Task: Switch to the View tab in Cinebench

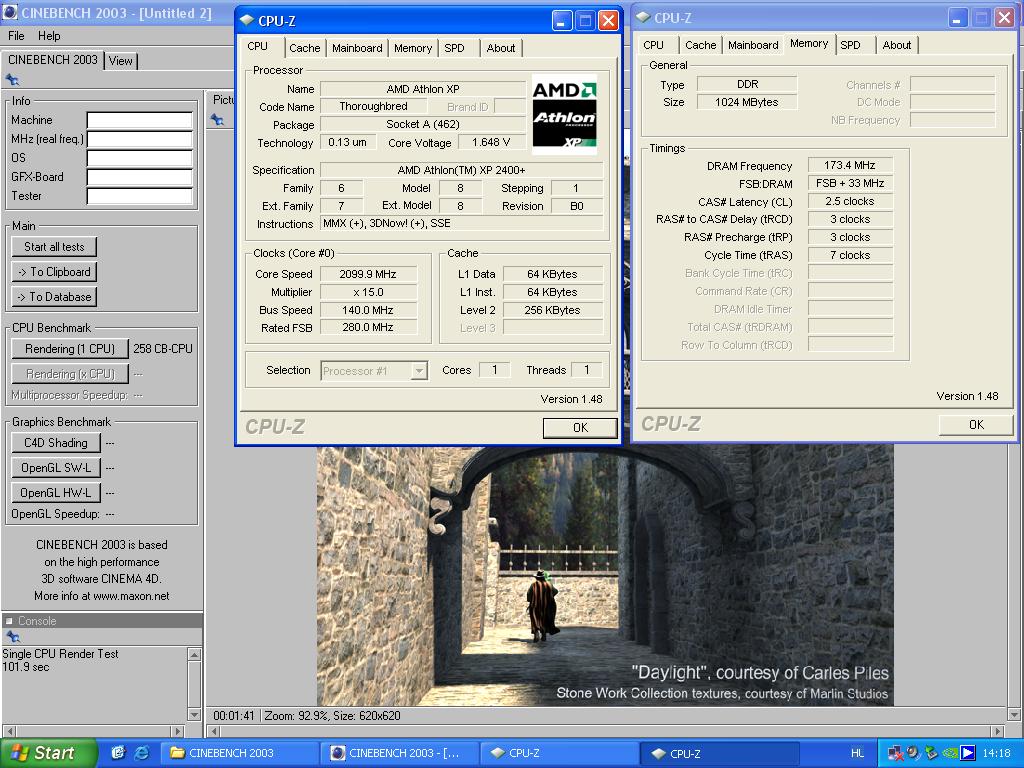Action: [x=121, y=61]
